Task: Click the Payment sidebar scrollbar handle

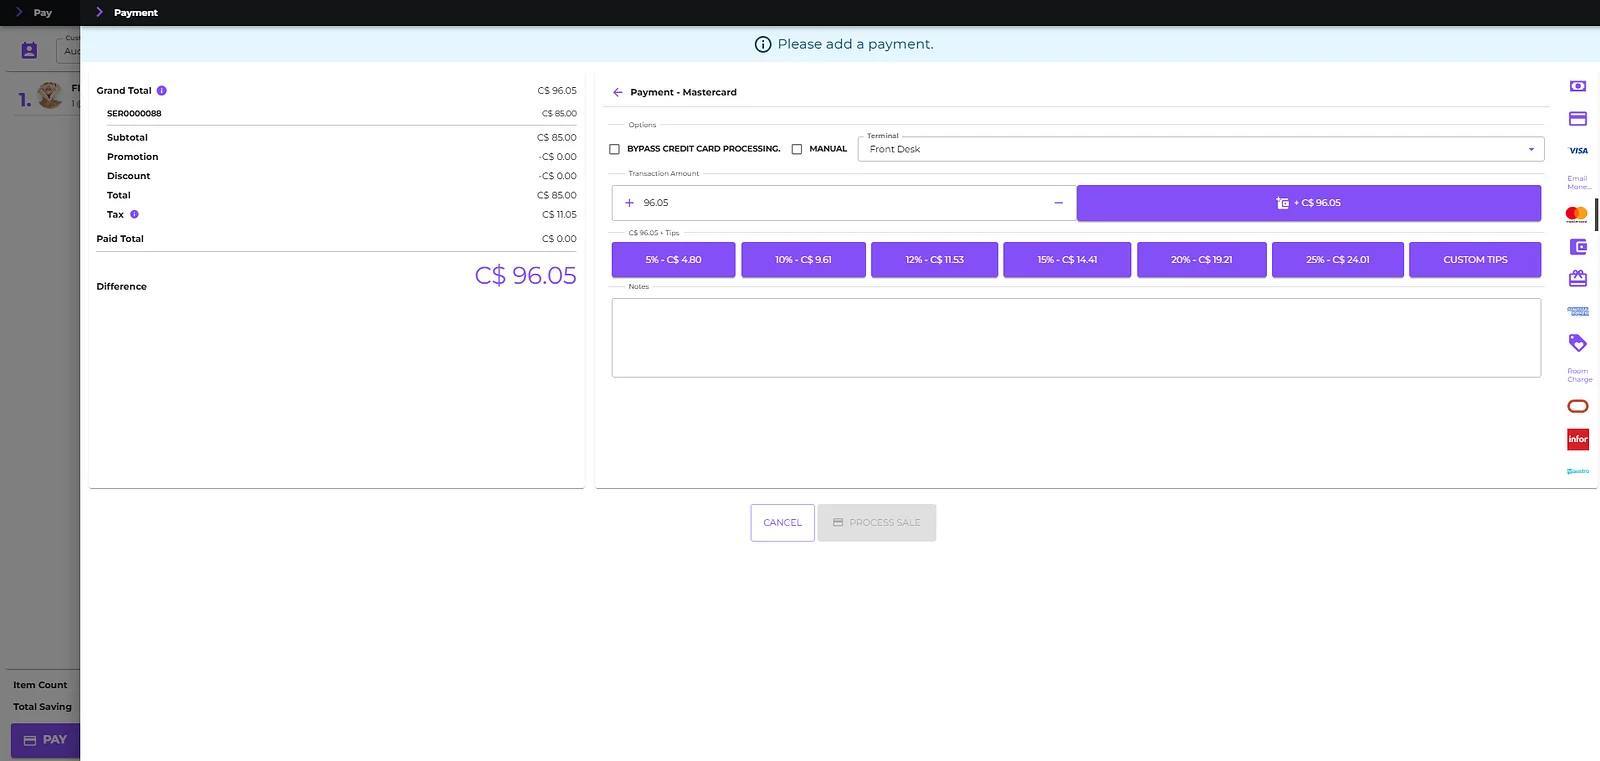Action: point(1596,214)
